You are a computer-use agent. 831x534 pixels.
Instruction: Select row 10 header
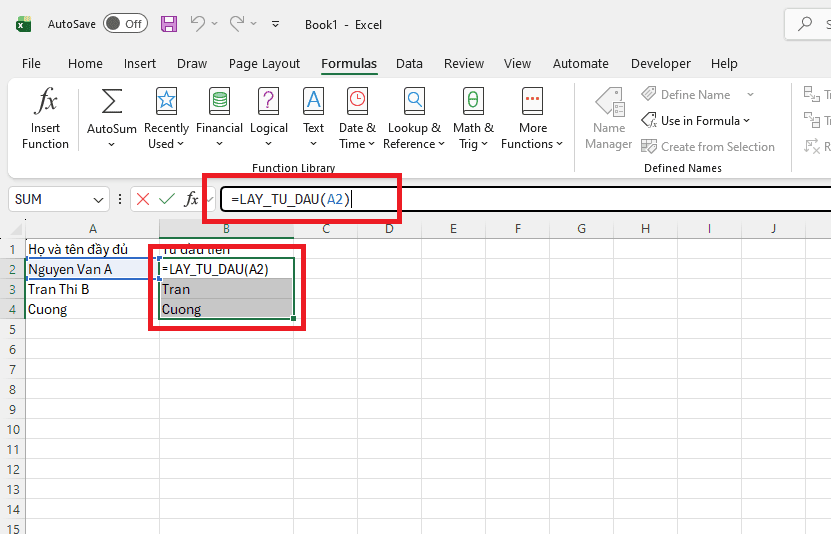coord(13,430)
